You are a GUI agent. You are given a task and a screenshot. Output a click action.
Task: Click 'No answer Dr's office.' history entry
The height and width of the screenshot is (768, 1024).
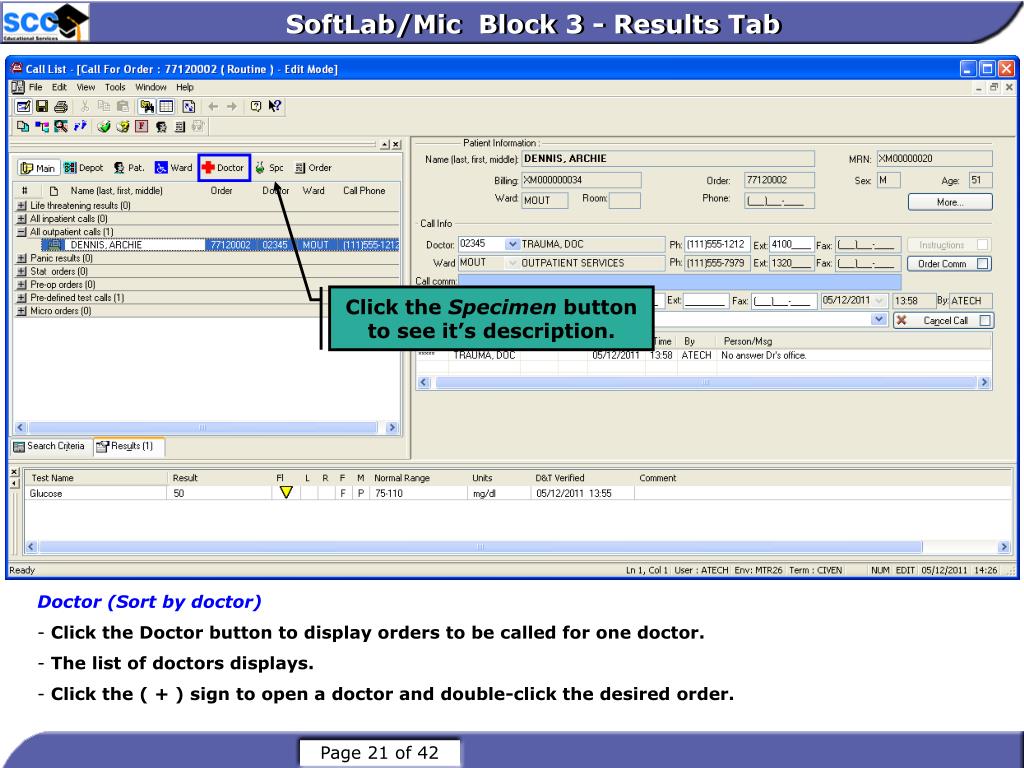763,355
